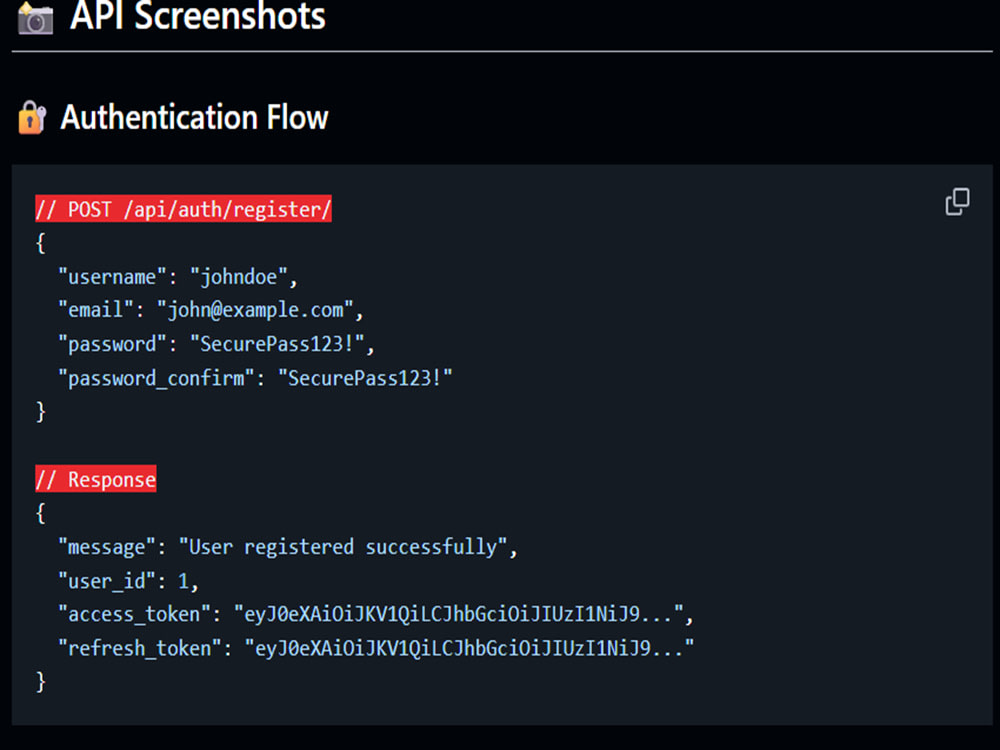Screen dimensions: 1000x750
Task: Click the API Screenshots heading
Action: pyautogui.click(x=198, y=15)
